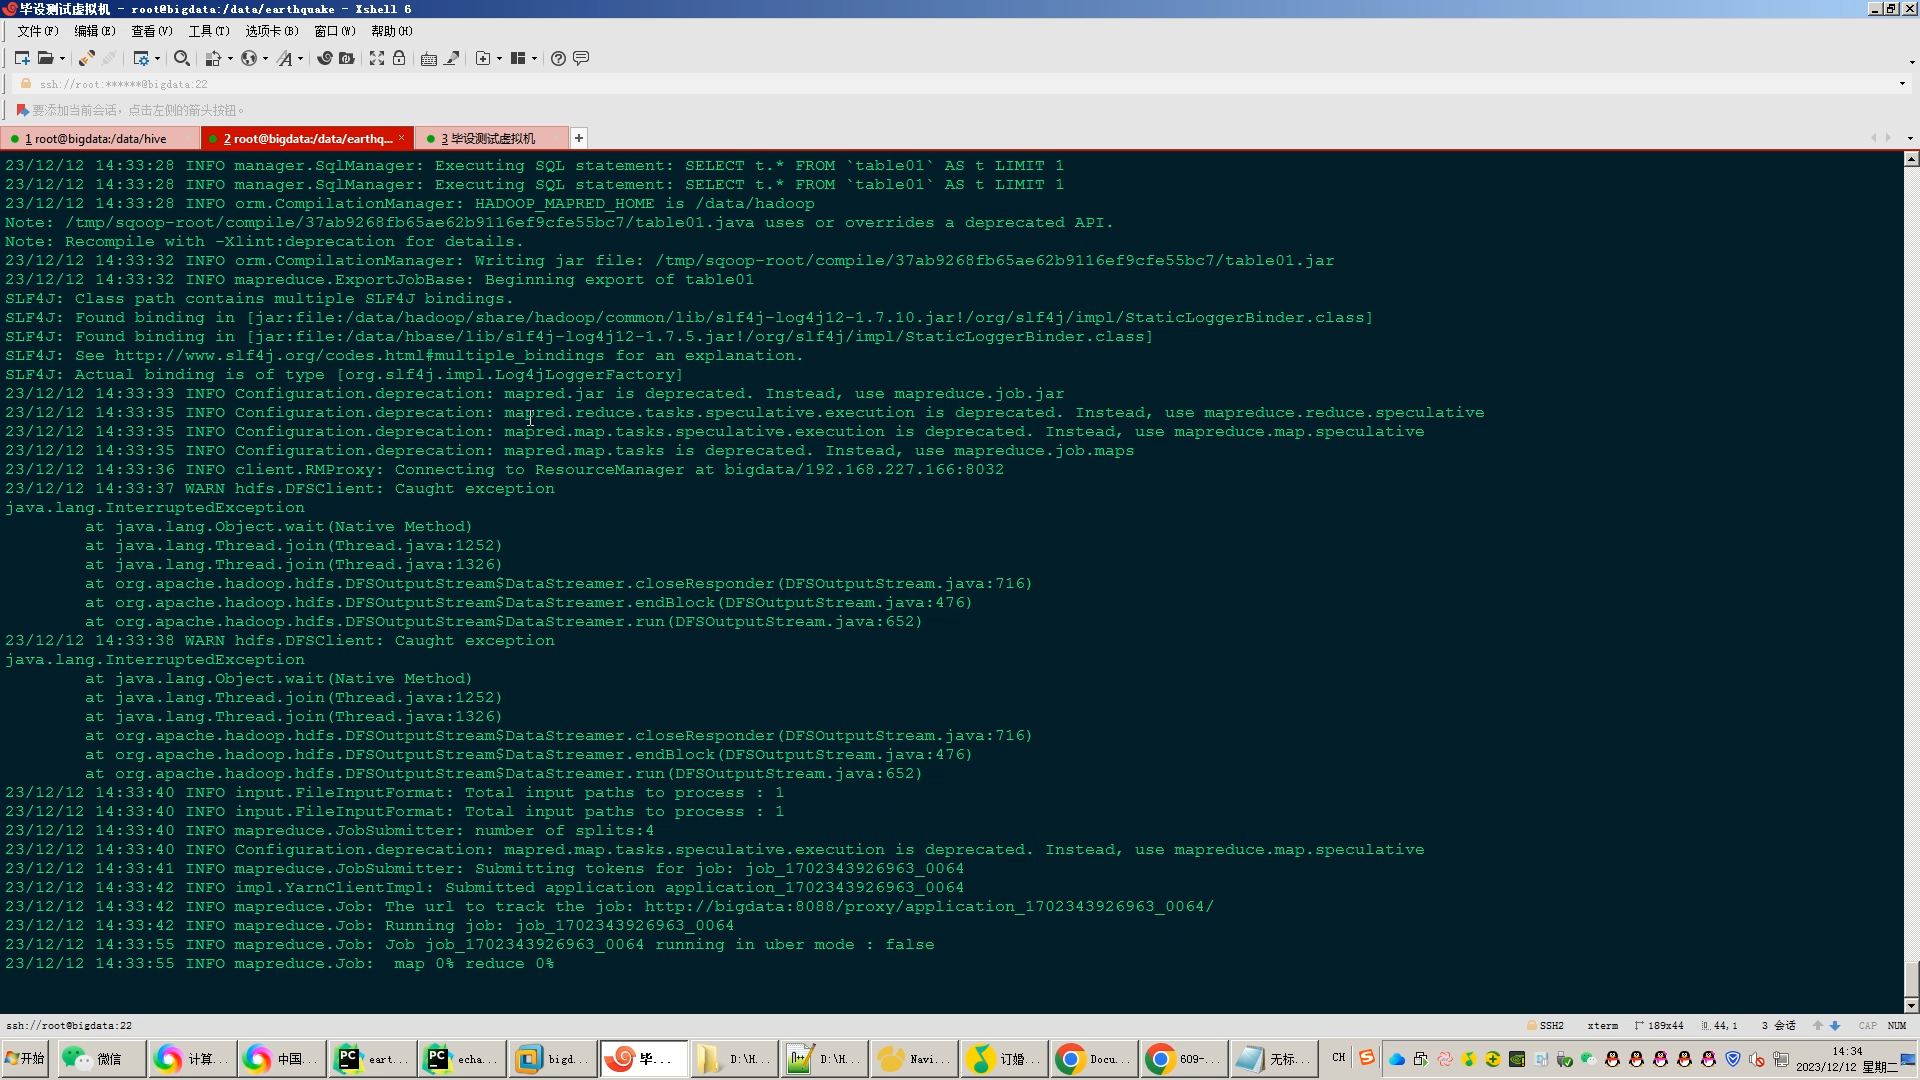Open the 文件(F) menu
This screenshot has width=1920, height=1080.
pos(37,31)
